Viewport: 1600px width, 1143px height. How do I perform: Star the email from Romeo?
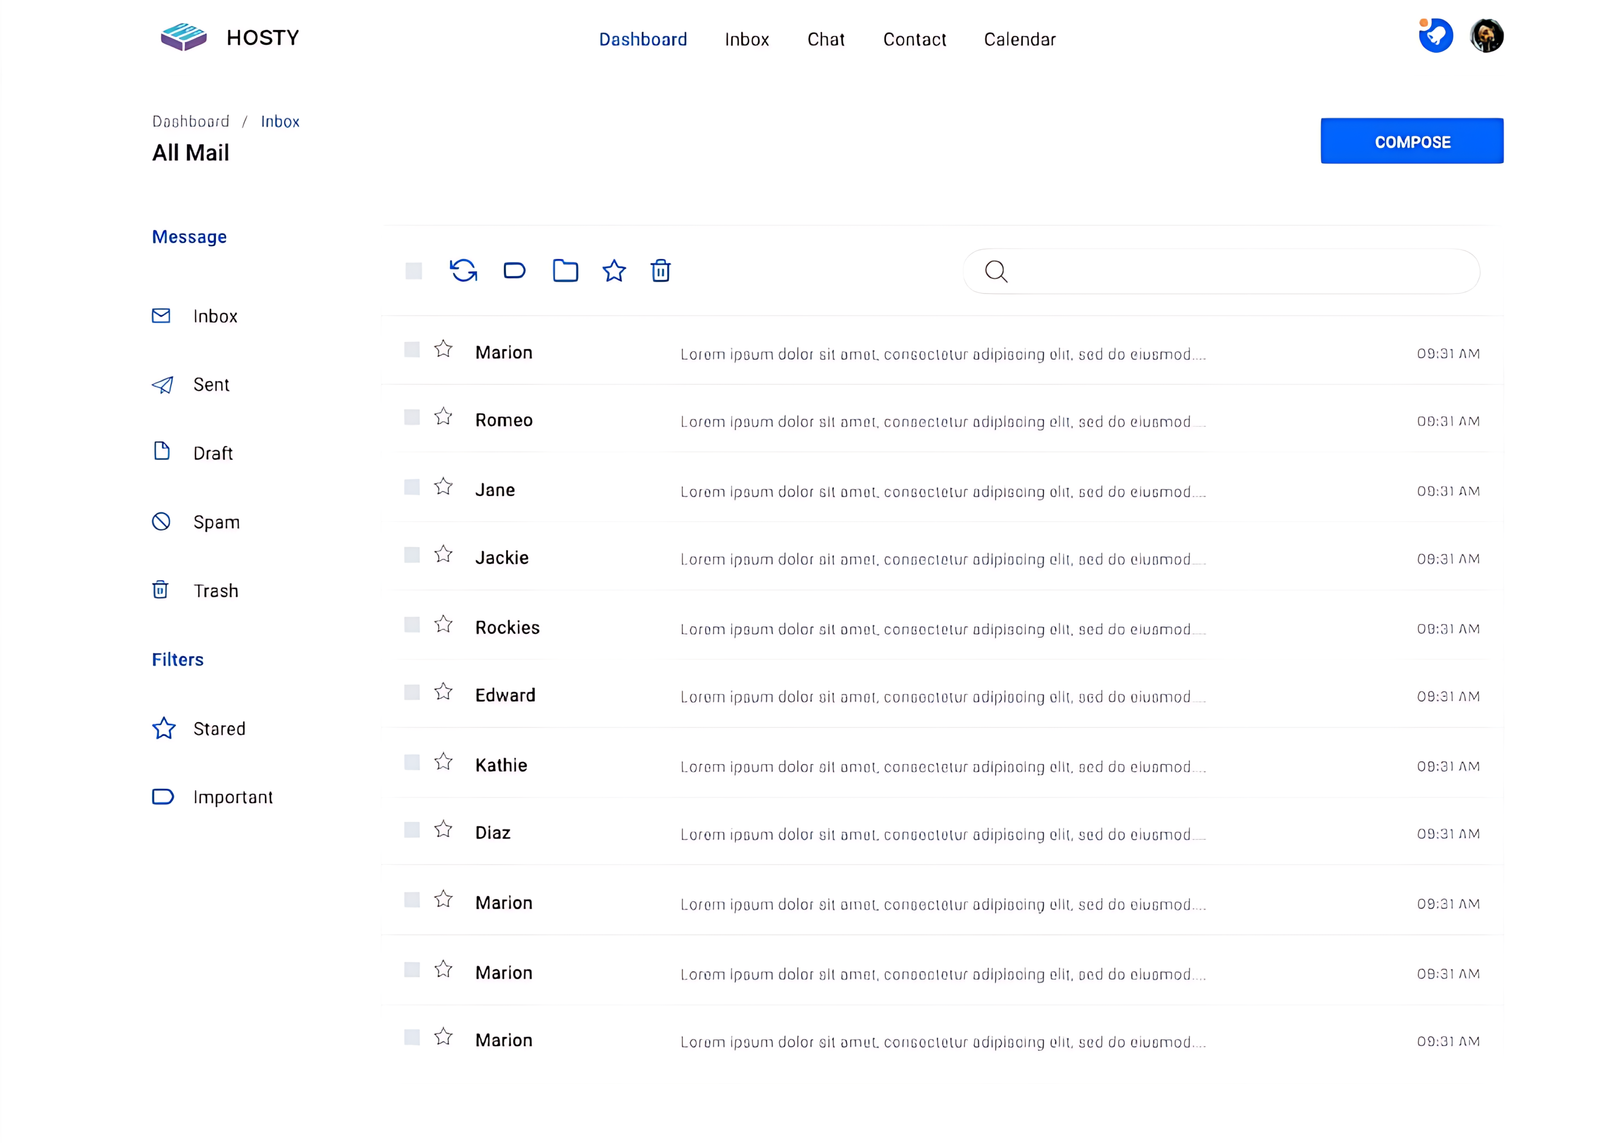pyautogui.click(x=443, y=417)
